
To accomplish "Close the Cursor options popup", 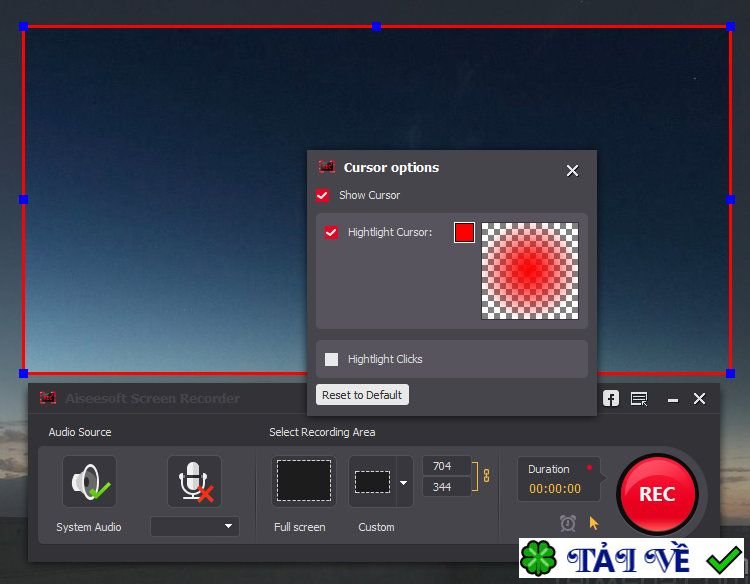I will (x=572, y=171).
